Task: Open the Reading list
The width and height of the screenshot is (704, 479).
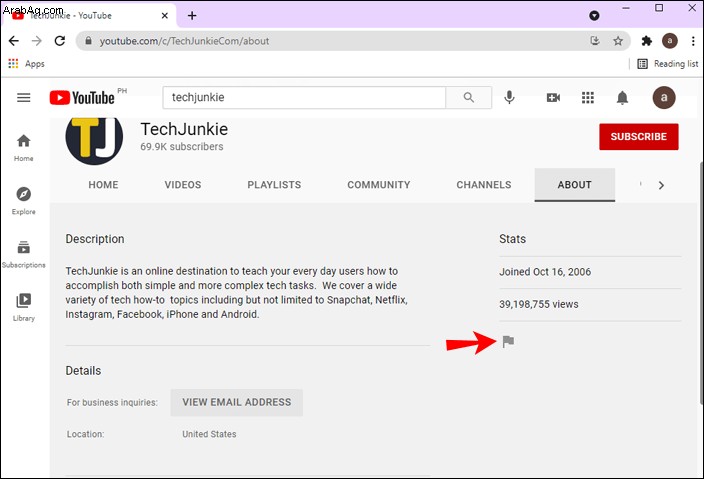Action: pyautogui.click(x=668, y=64)
